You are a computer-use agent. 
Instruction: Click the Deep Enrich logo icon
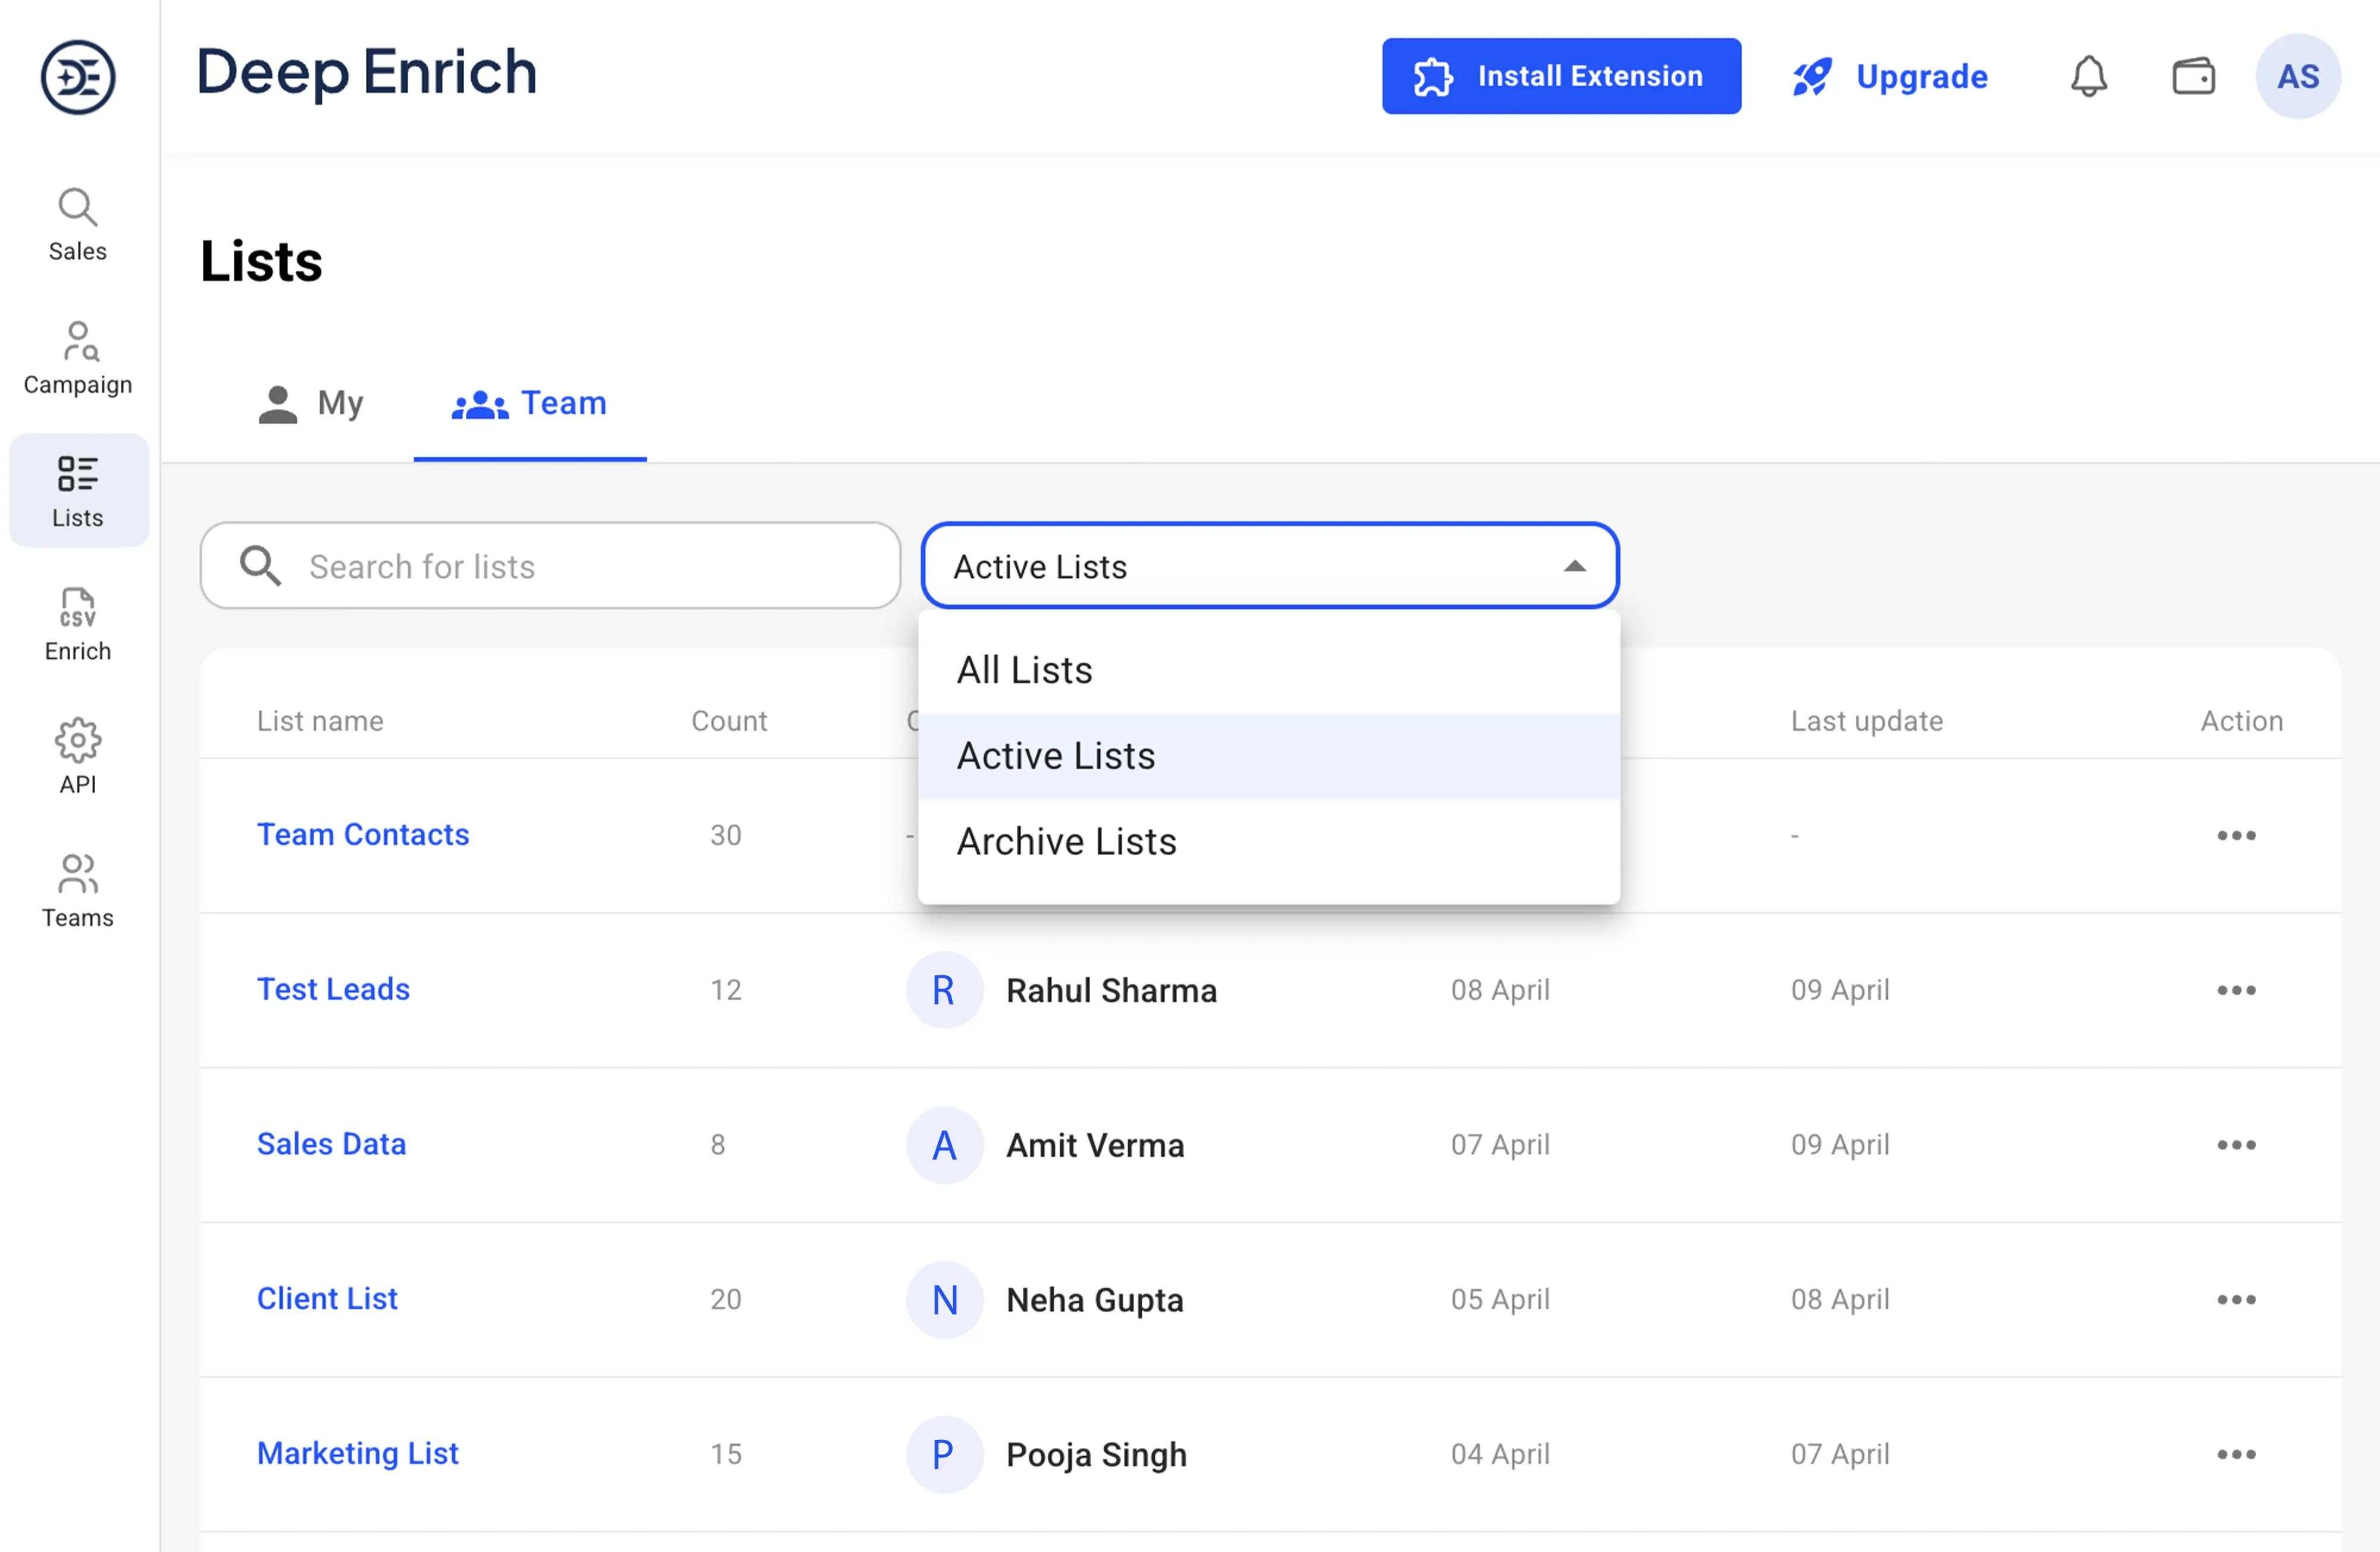coord(78,77)
